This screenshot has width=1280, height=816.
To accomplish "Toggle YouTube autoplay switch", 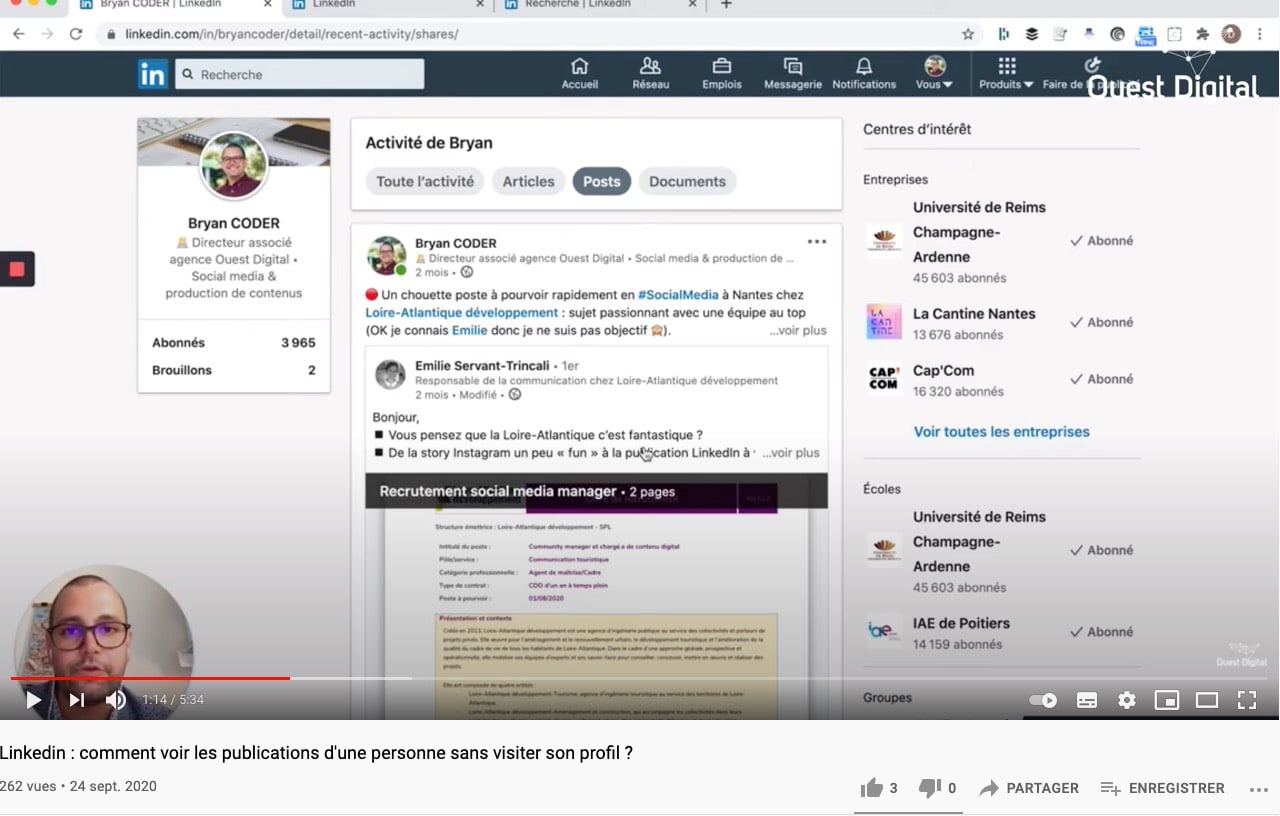I will (x=1043, y=700).
